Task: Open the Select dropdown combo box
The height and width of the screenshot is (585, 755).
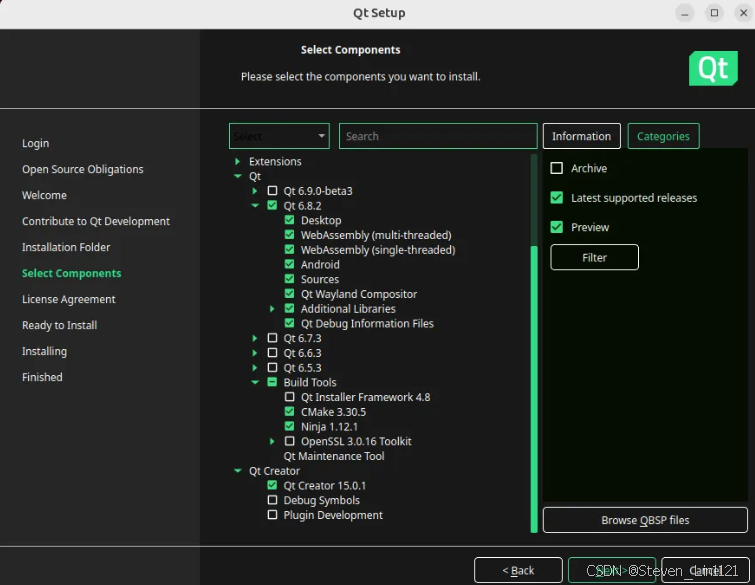Action: coord(279,136)
